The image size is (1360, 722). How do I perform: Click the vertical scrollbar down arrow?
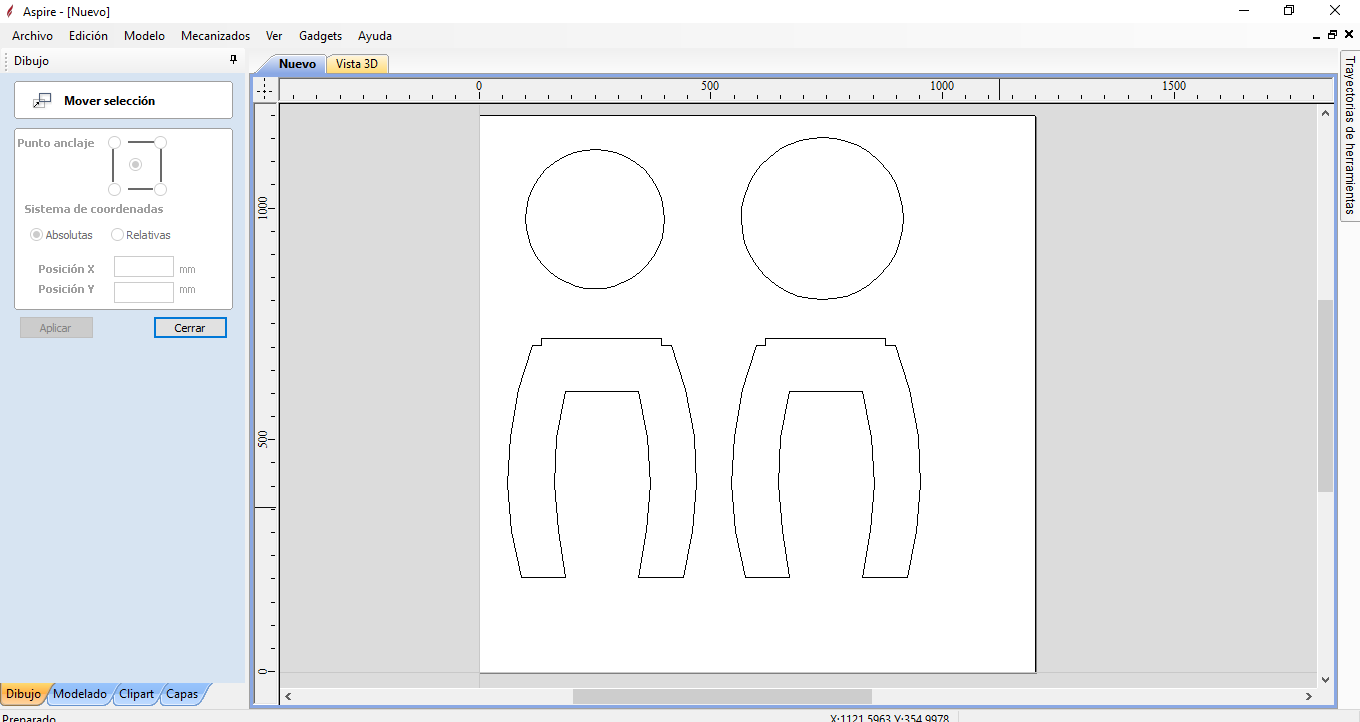[1326, 679]
